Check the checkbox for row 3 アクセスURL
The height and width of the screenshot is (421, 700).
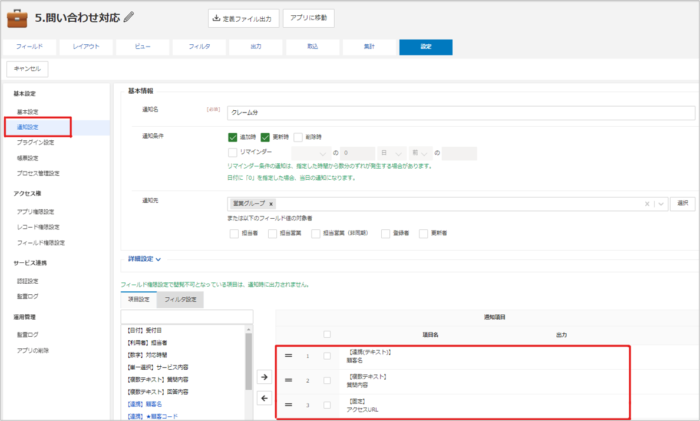(327, 405)
